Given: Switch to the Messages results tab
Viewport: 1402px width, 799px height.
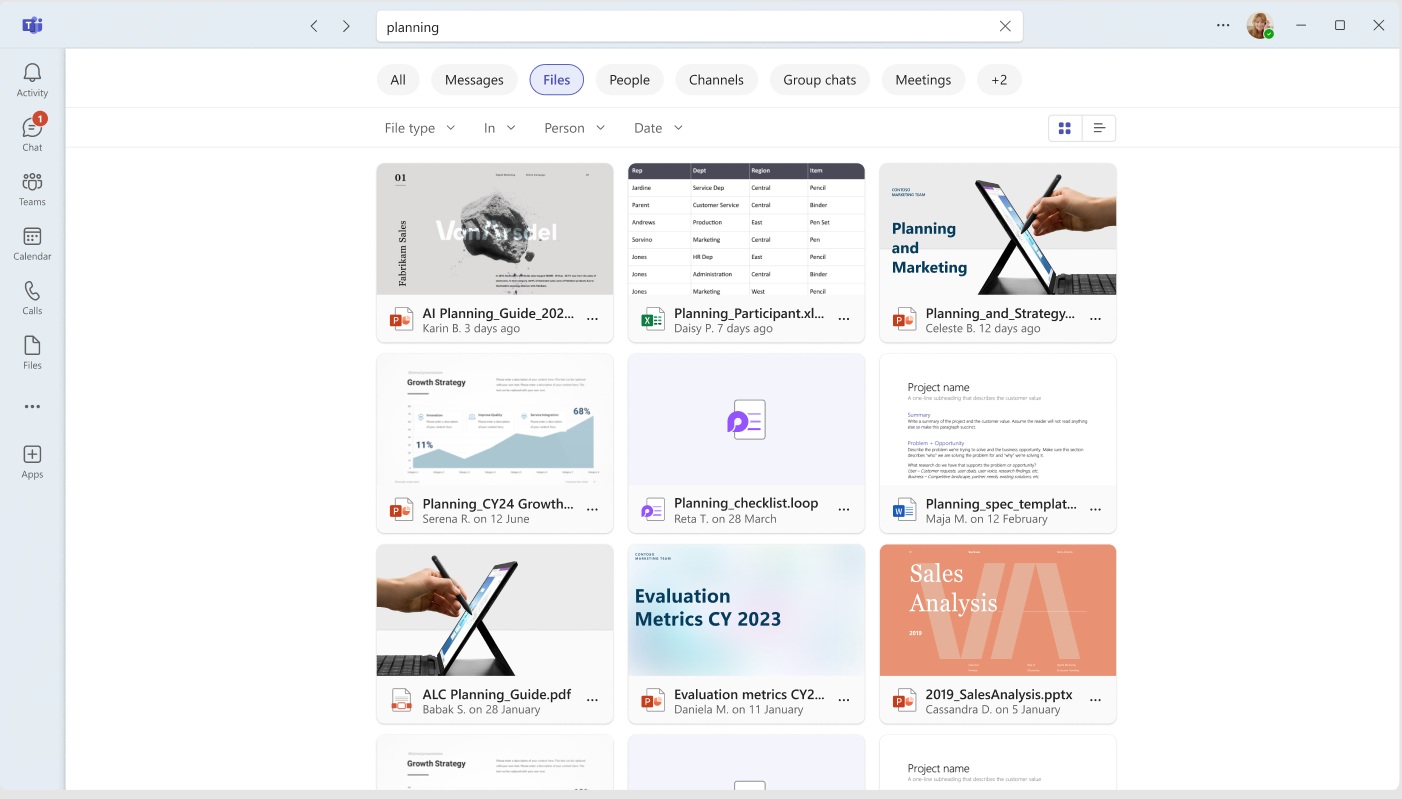Looking at the screenshot, I should (474, 79).
